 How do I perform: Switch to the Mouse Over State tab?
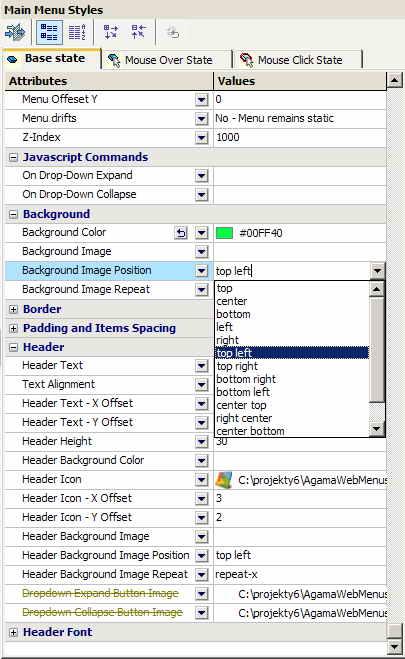(166, 60)
